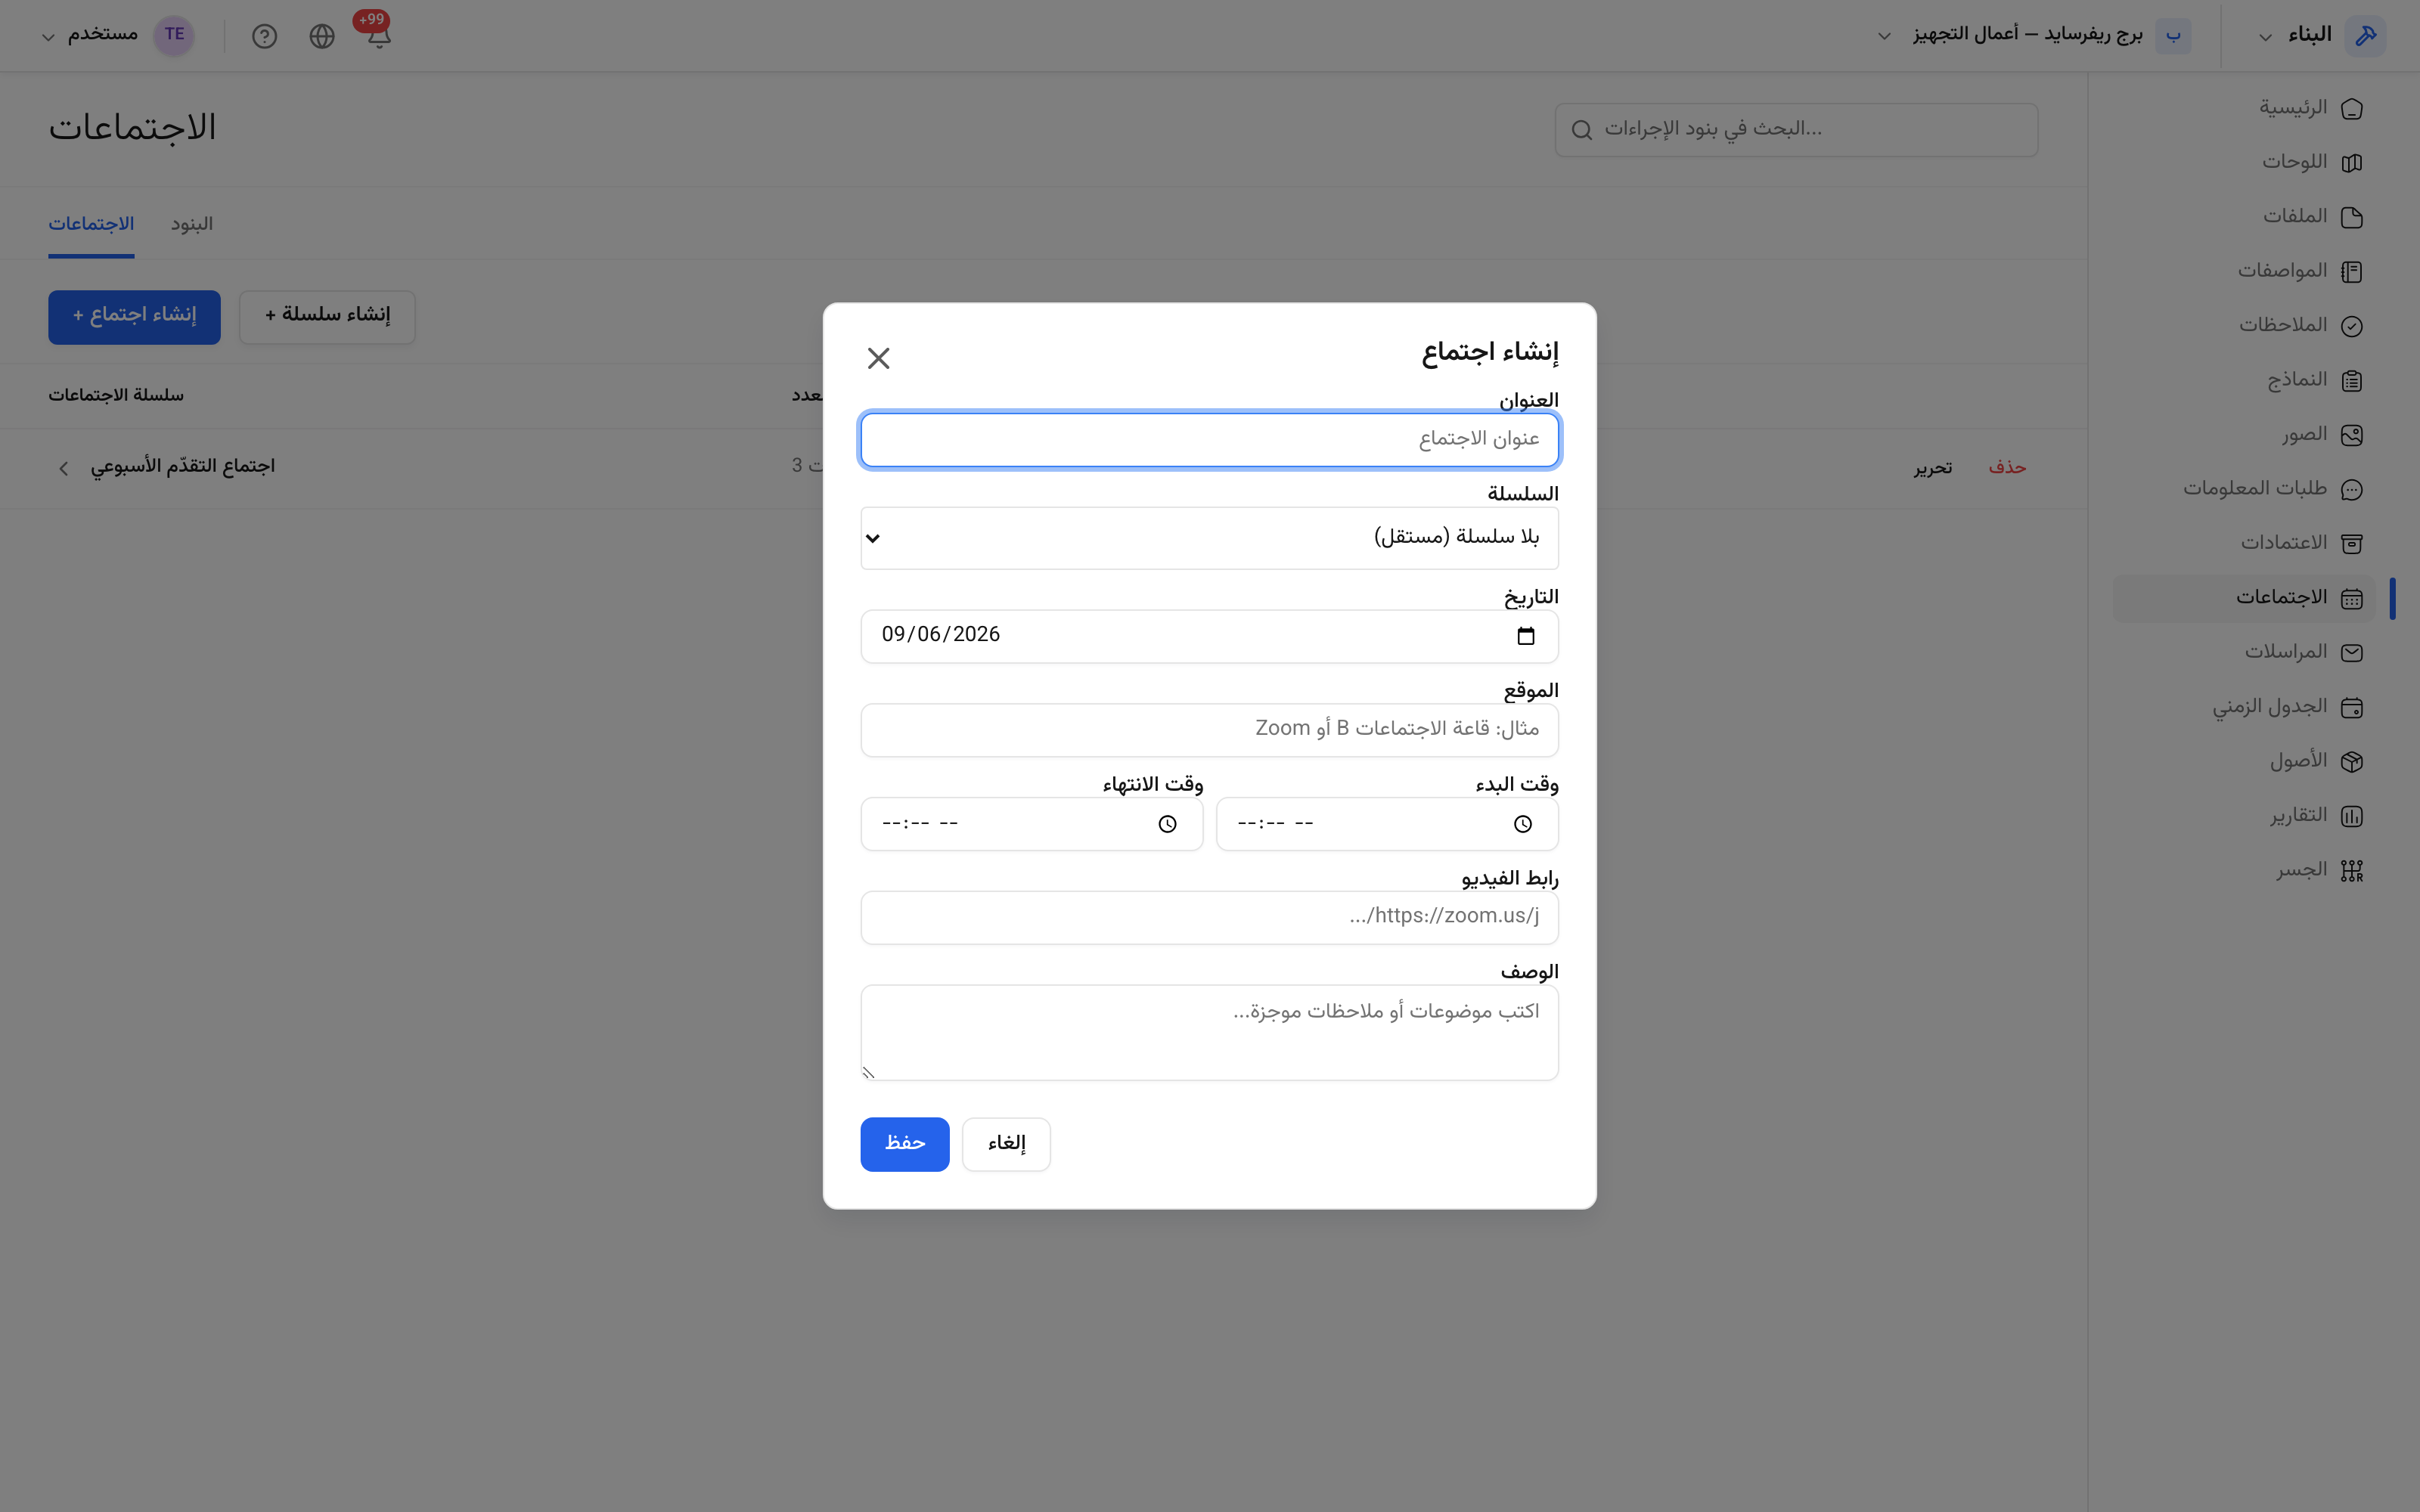Image resolution: width=2420 pixels, height=1512 pixels.
Task: Focus the meeting title عنوان الاجتماع field
Action: [x=1209, y=440]
